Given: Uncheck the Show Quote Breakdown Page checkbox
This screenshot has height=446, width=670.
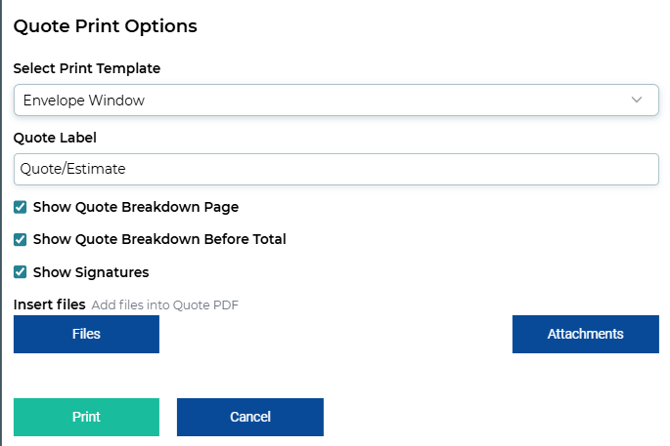Looking at the screenshot, I should (20, 207).
